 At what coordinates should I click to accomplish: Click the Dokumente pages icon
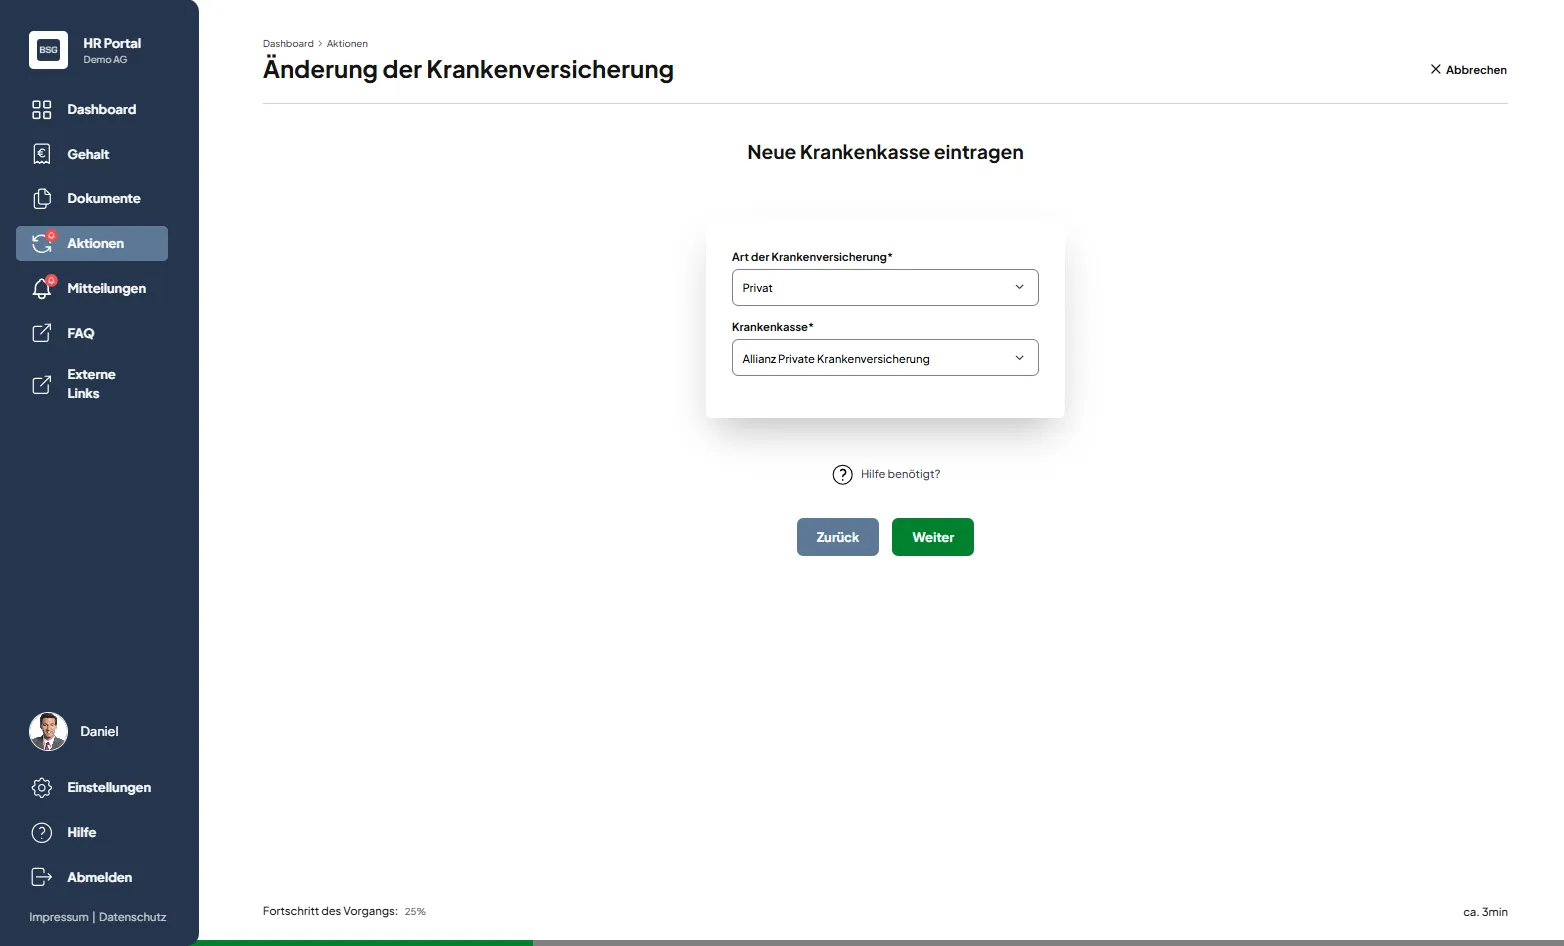click(42, 199)
